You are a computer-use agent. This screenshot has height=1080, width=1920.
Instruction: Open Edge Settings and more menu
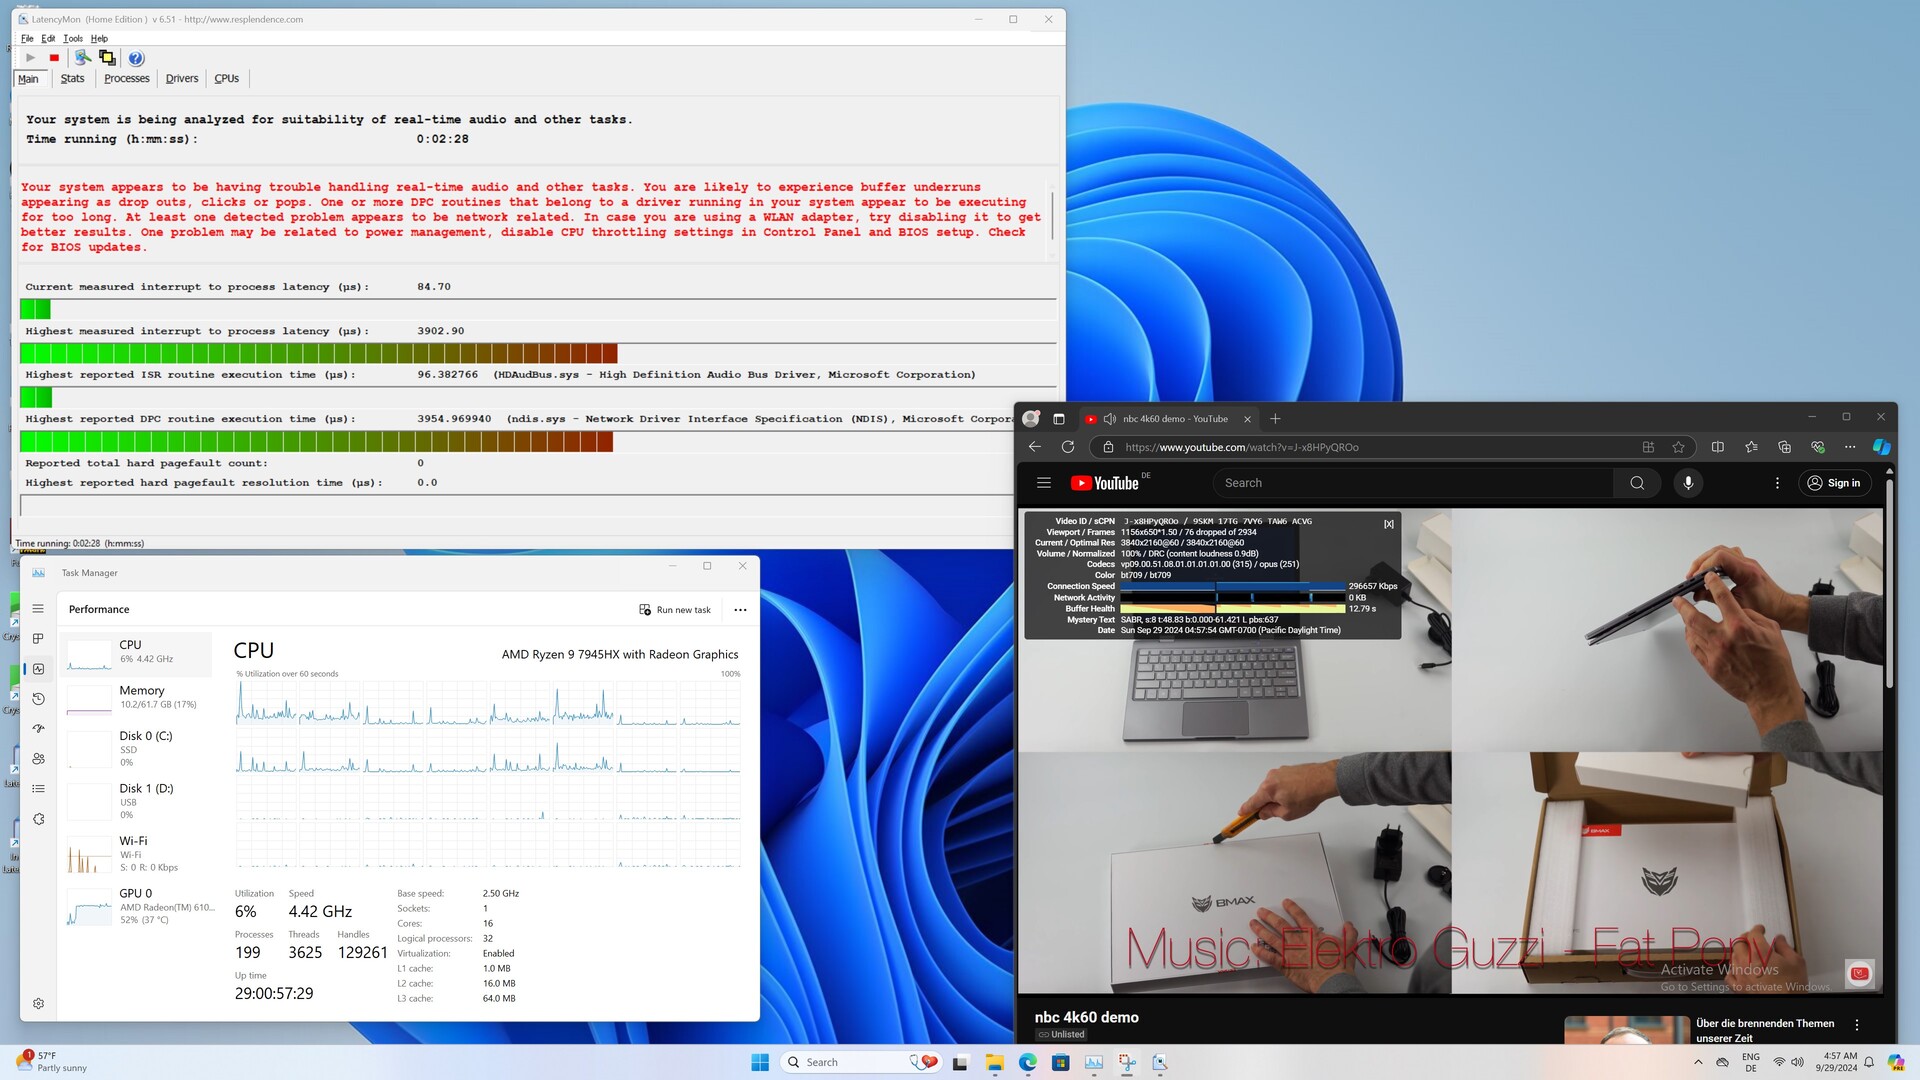[1850, 447]
